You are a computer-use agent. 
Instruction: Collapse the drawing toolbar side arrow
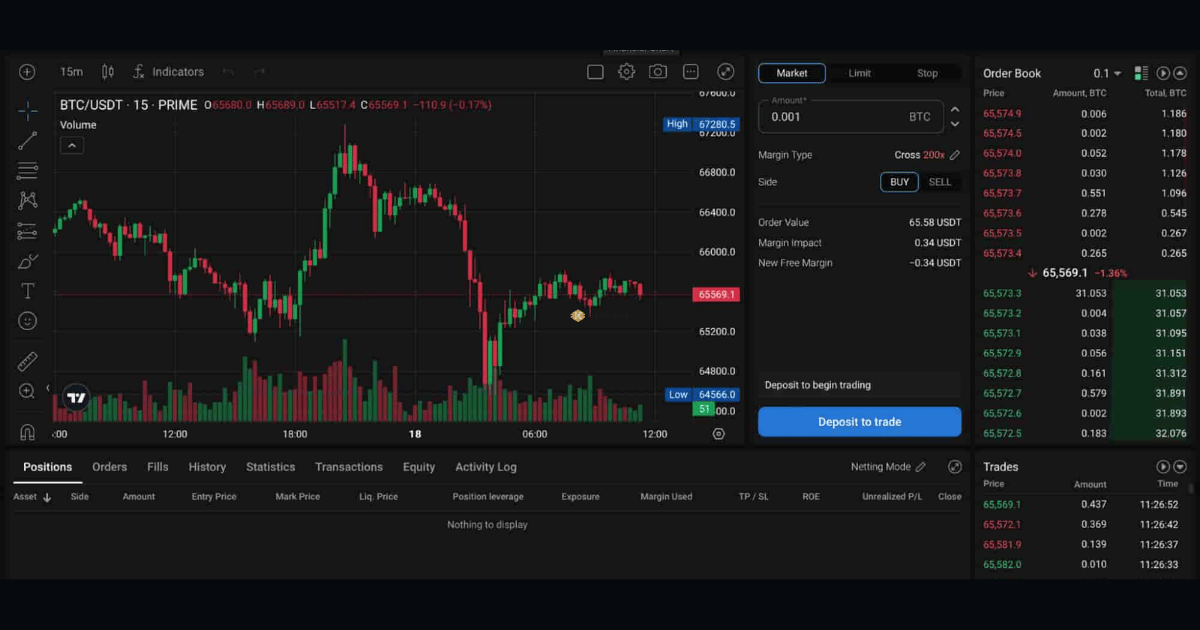pyautogui.click(x=47, y=388)
